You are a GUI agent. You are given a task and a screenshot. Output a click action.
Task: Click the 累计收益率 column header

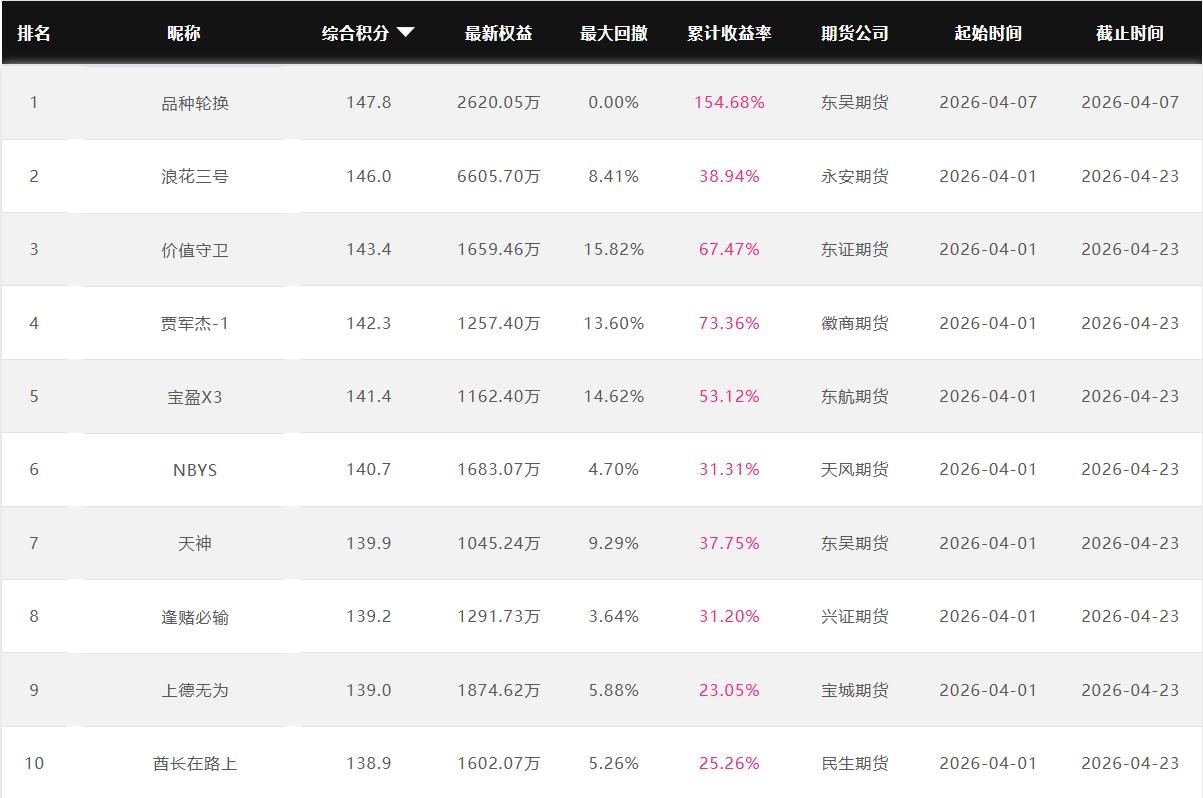click(729, 33)
